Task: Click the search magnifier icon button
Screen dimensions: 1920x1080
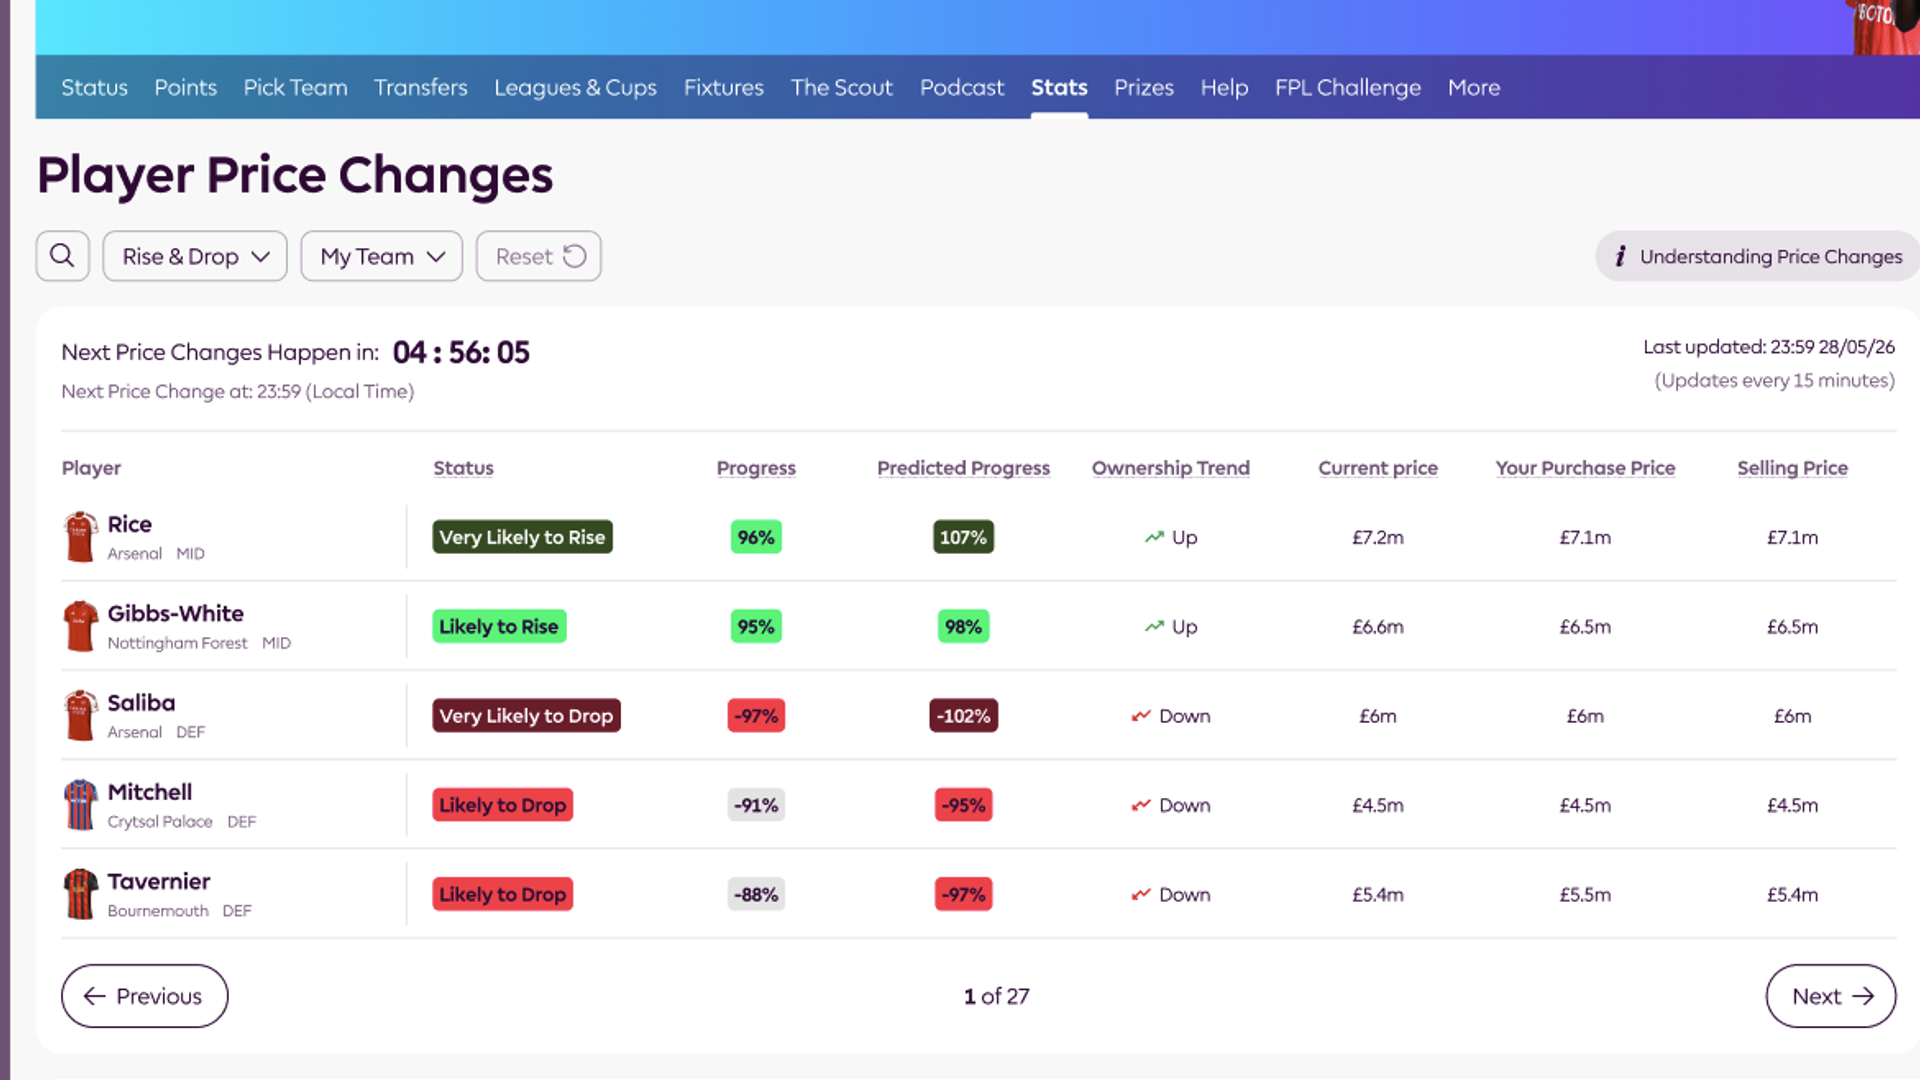Action: click(x=62, y=256)
